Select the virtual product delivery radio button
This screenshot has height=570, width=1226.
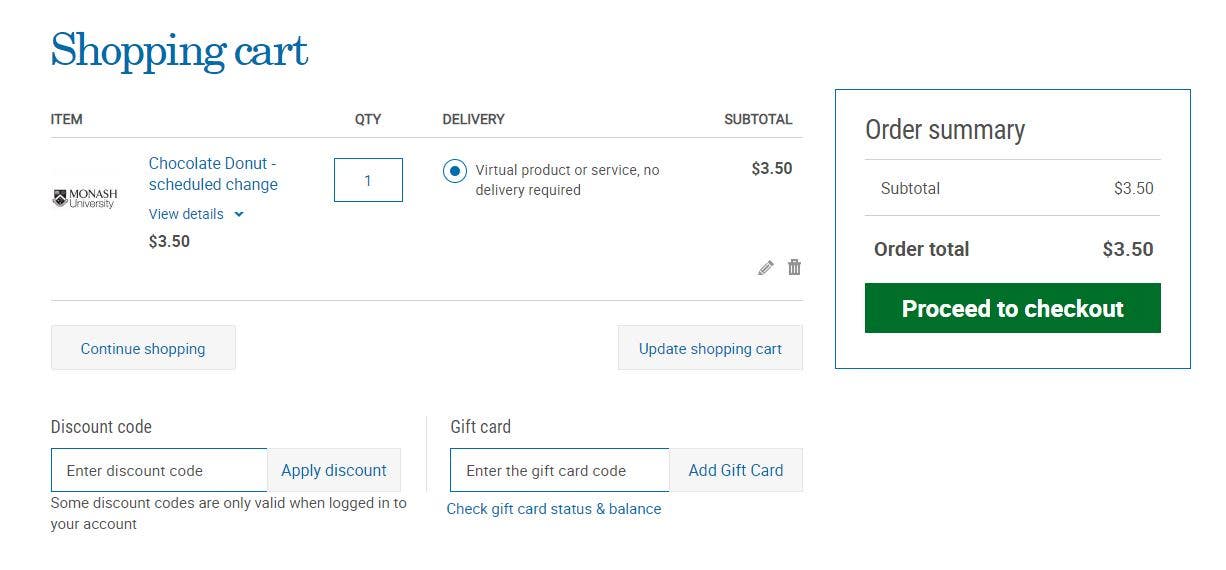point(455,171)
